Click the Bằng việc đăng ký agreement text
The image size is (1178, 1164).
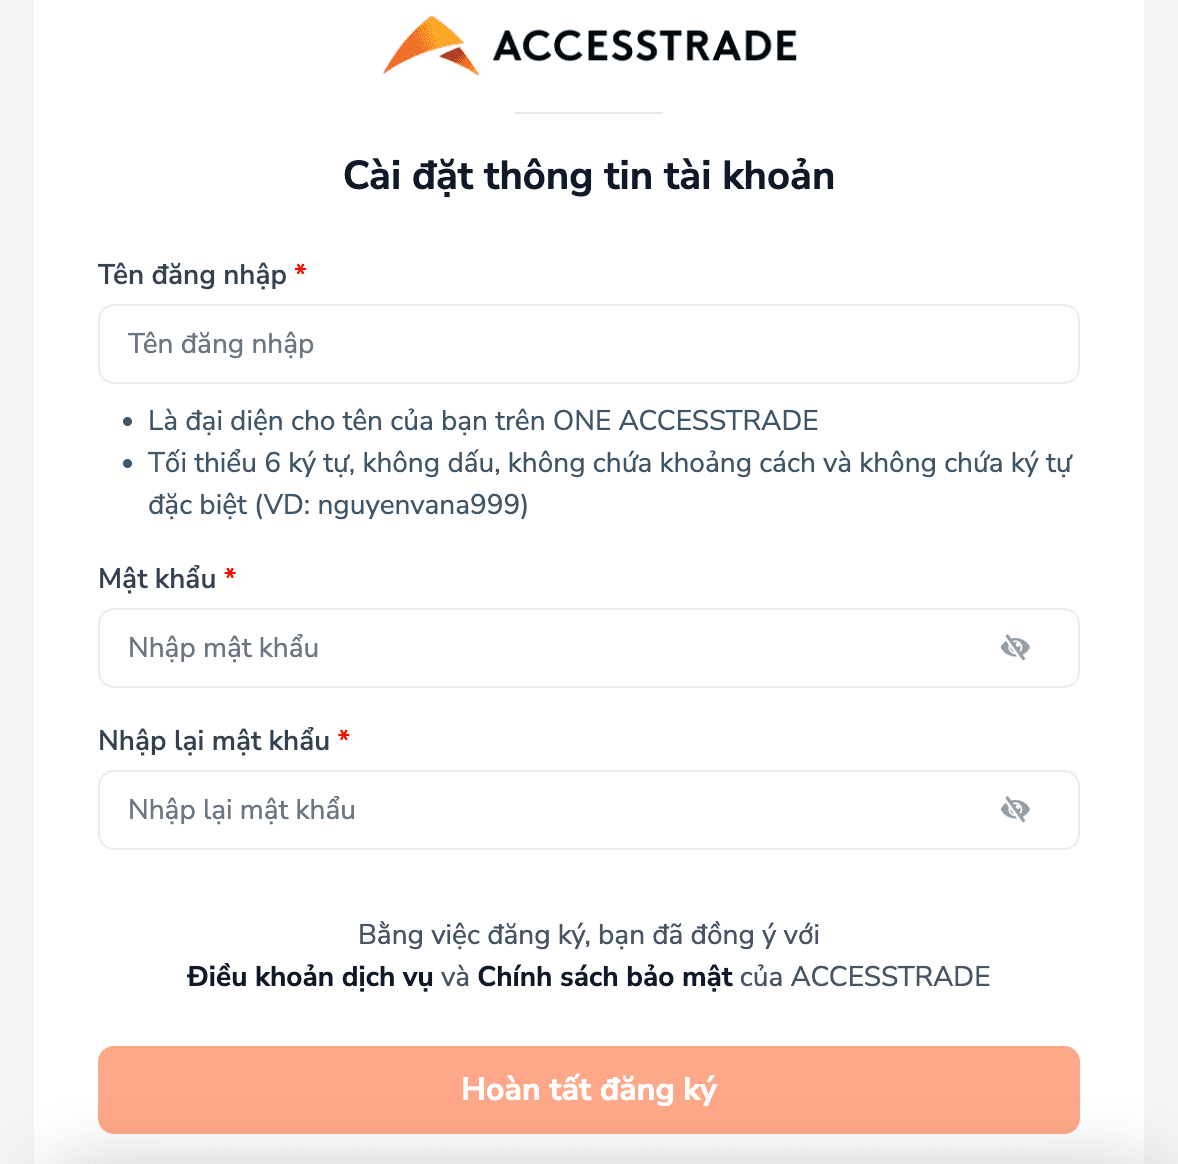click(588, 935)
